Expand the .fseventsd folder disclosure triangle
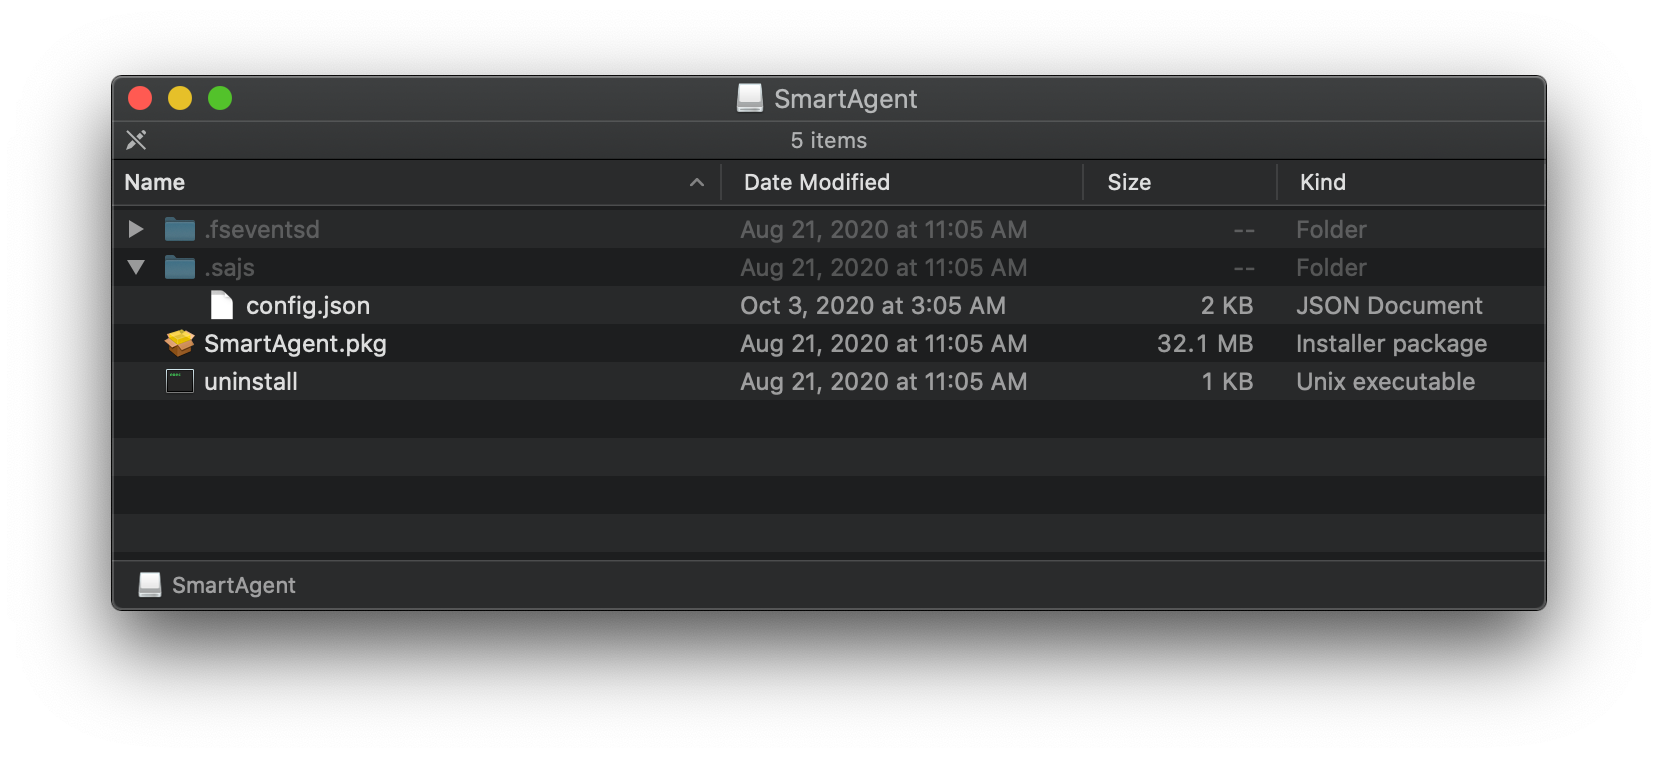This screenshot has width=1658, height=758. tap(136, 230)
